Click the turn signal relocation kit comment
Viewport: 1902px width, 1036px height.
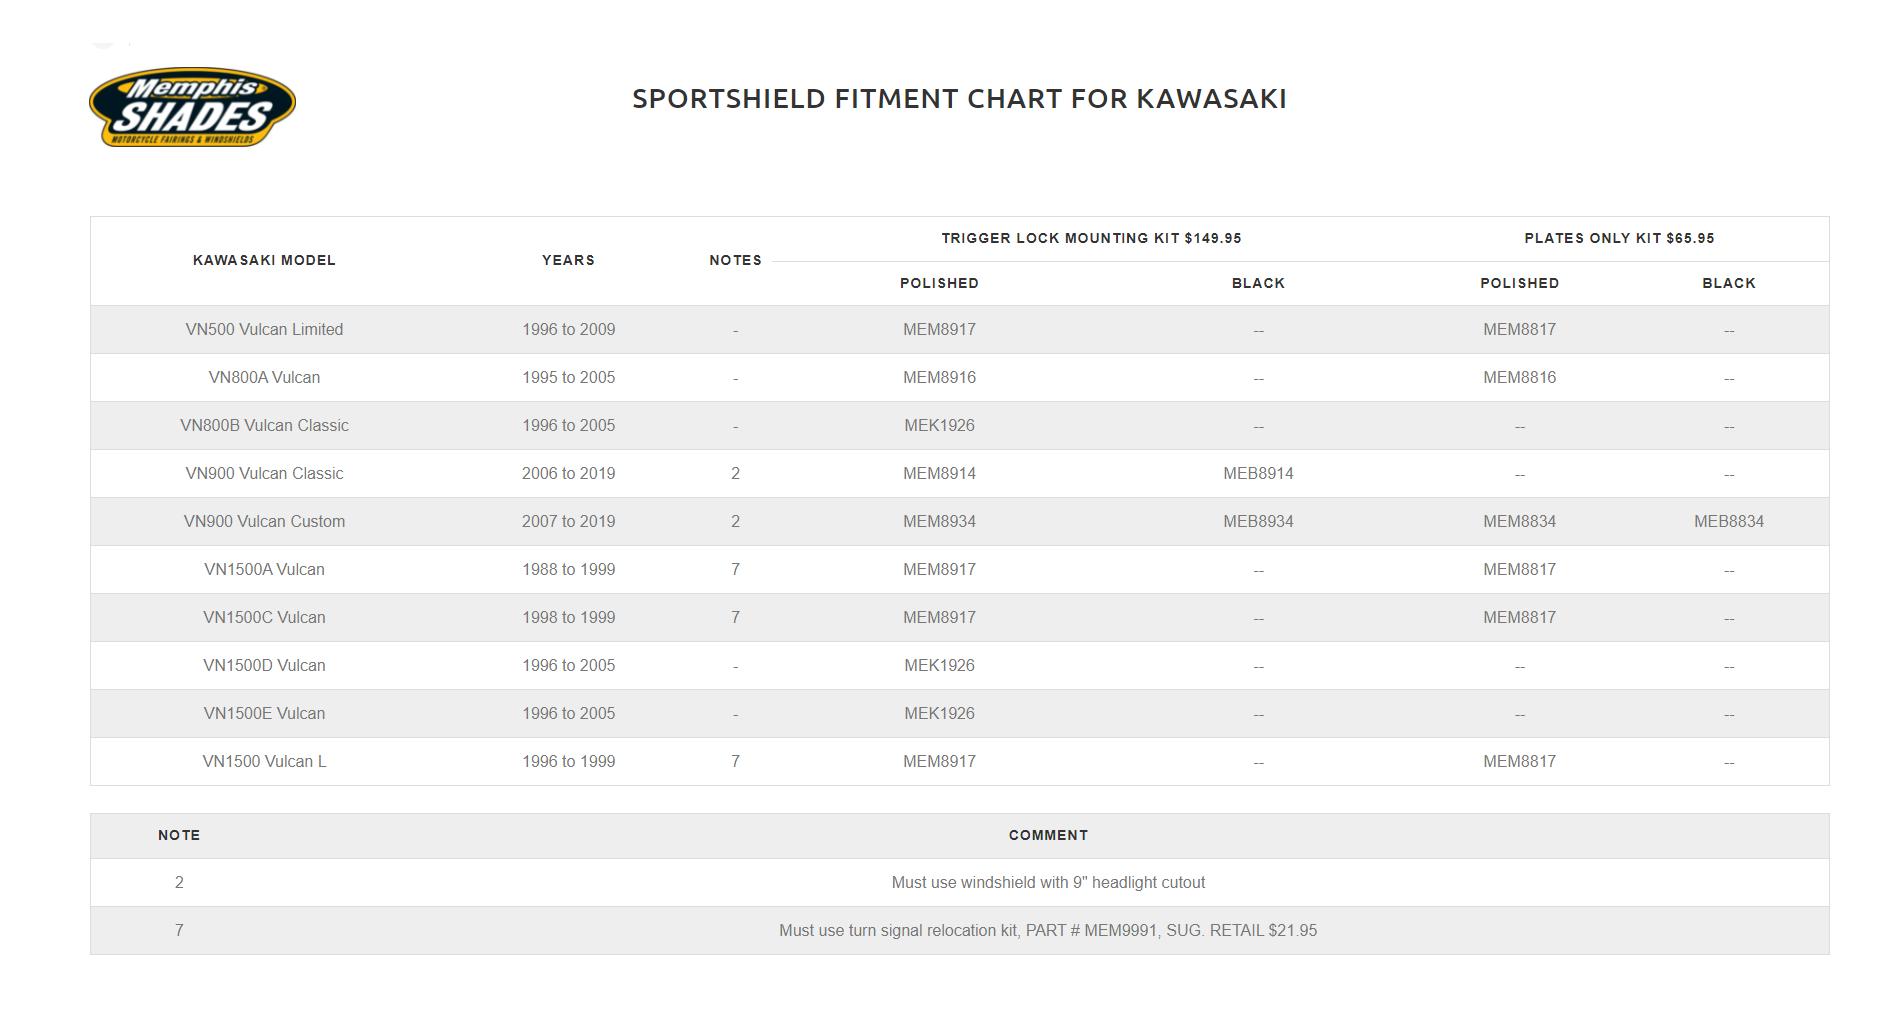tap(1048, 931)
